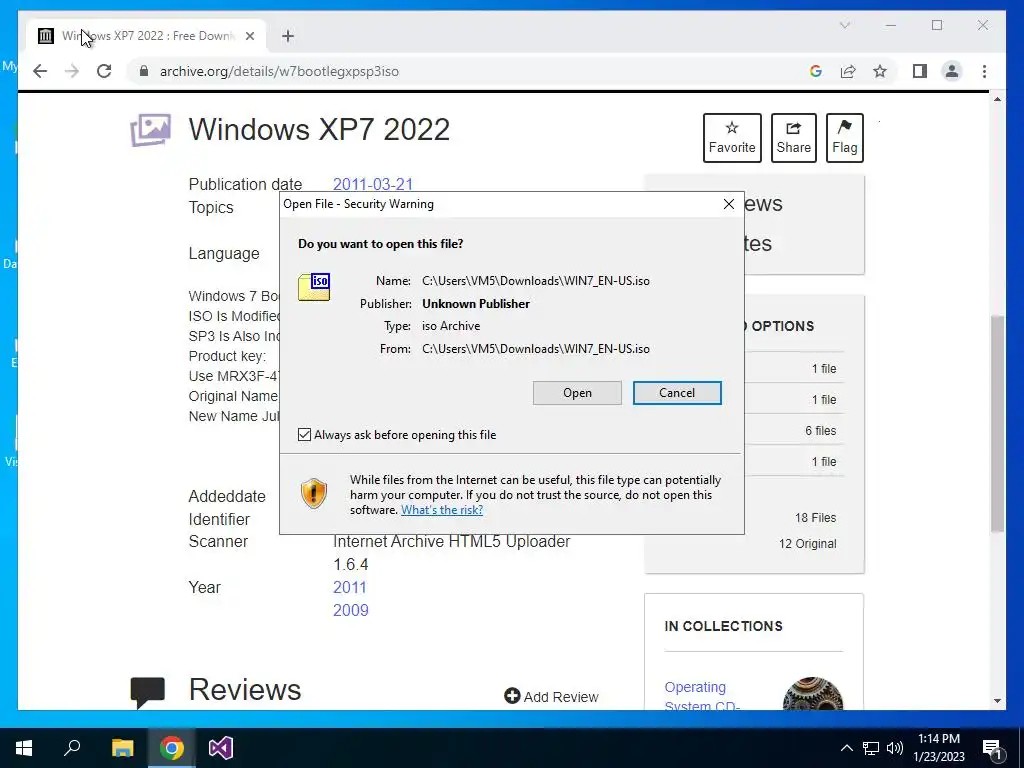Expand the tab search chevron
The height and width of the screenshot is (768, 1024).
click(844, 25)
